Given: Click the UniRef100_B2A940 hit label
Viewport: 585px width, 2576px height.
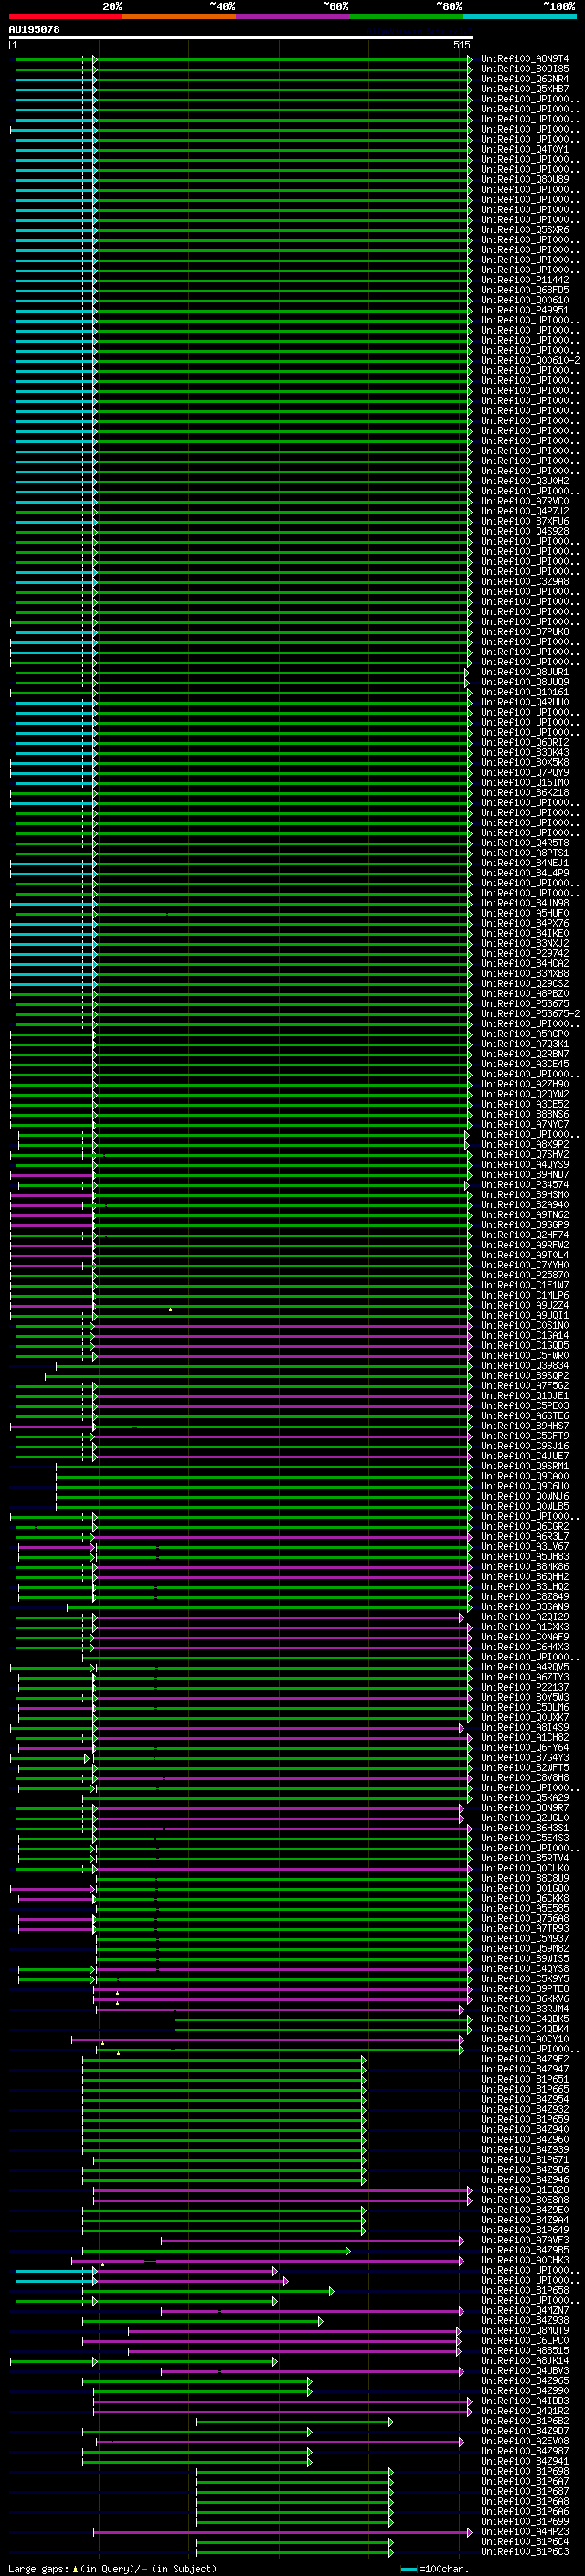Looking at the screenshot, I should (x=525, y=1204).
